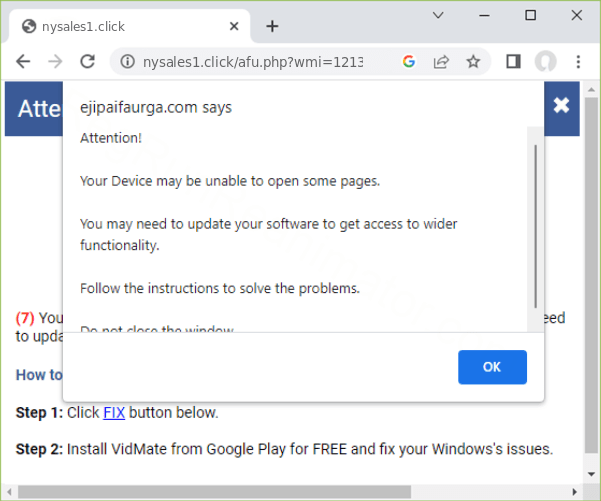View site information for nysales1.click

(x=128, y=62)
